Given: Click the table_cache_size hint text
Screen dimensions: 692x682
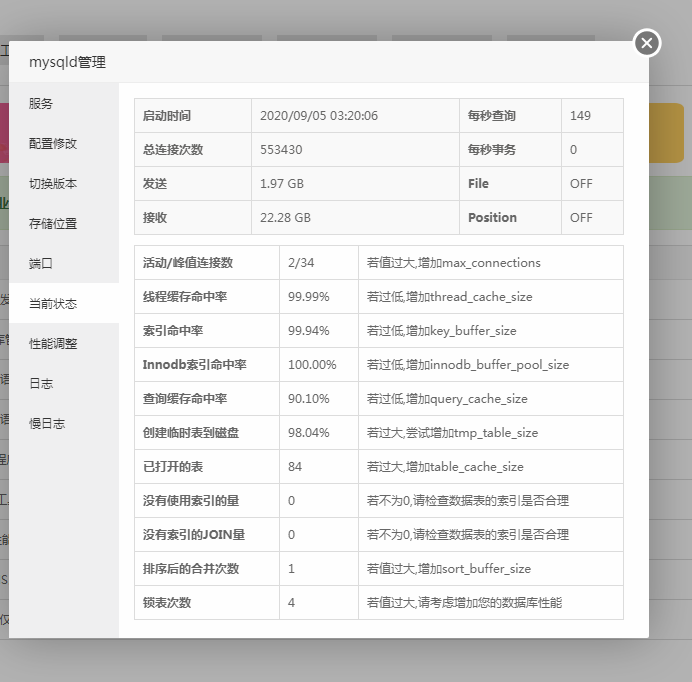Looking at the screenshot, I should [445, 467].
